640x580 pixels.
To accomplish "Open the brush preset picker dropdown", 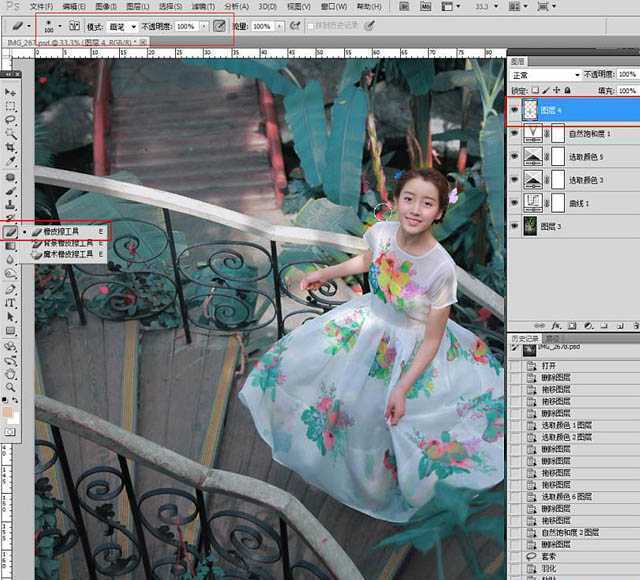I will (x=60, y=27).
